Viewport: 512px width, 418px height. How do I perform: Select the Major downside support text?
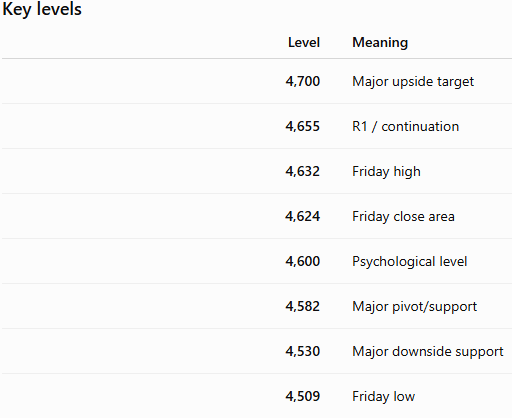tap(428, 352)
